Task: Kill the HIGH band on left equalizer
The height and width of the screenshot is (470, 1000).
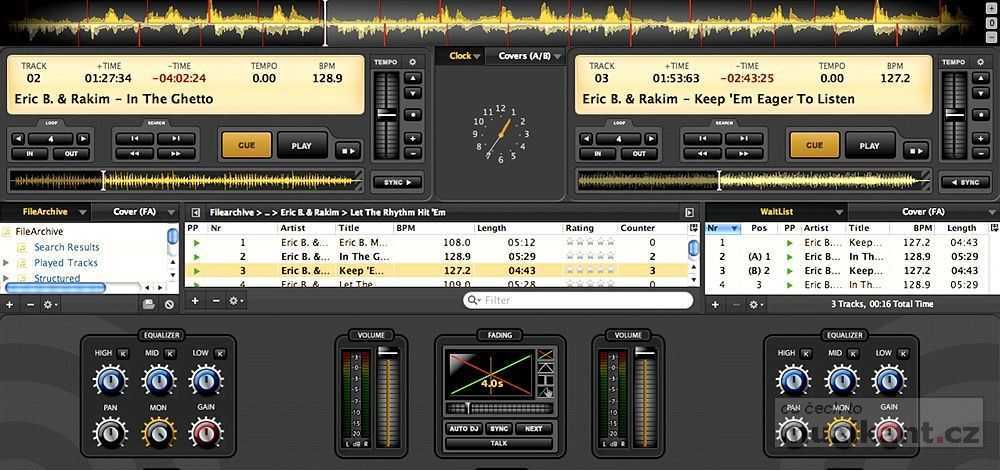Action: (123, 353)
